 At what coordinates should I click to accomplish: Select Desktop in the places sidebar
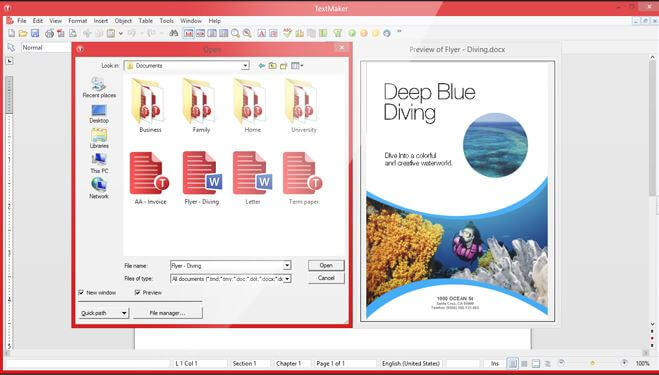pyautogui.click(x=99, y=114)
